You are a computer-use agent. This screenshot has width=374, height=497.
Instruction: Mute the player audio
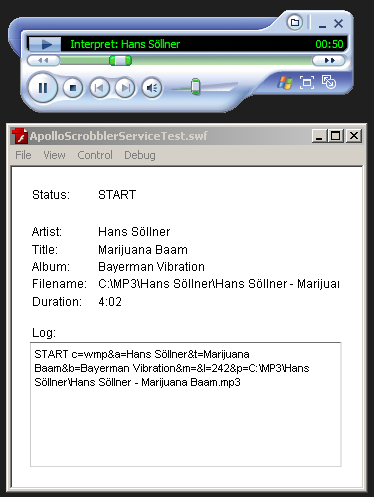152,88
